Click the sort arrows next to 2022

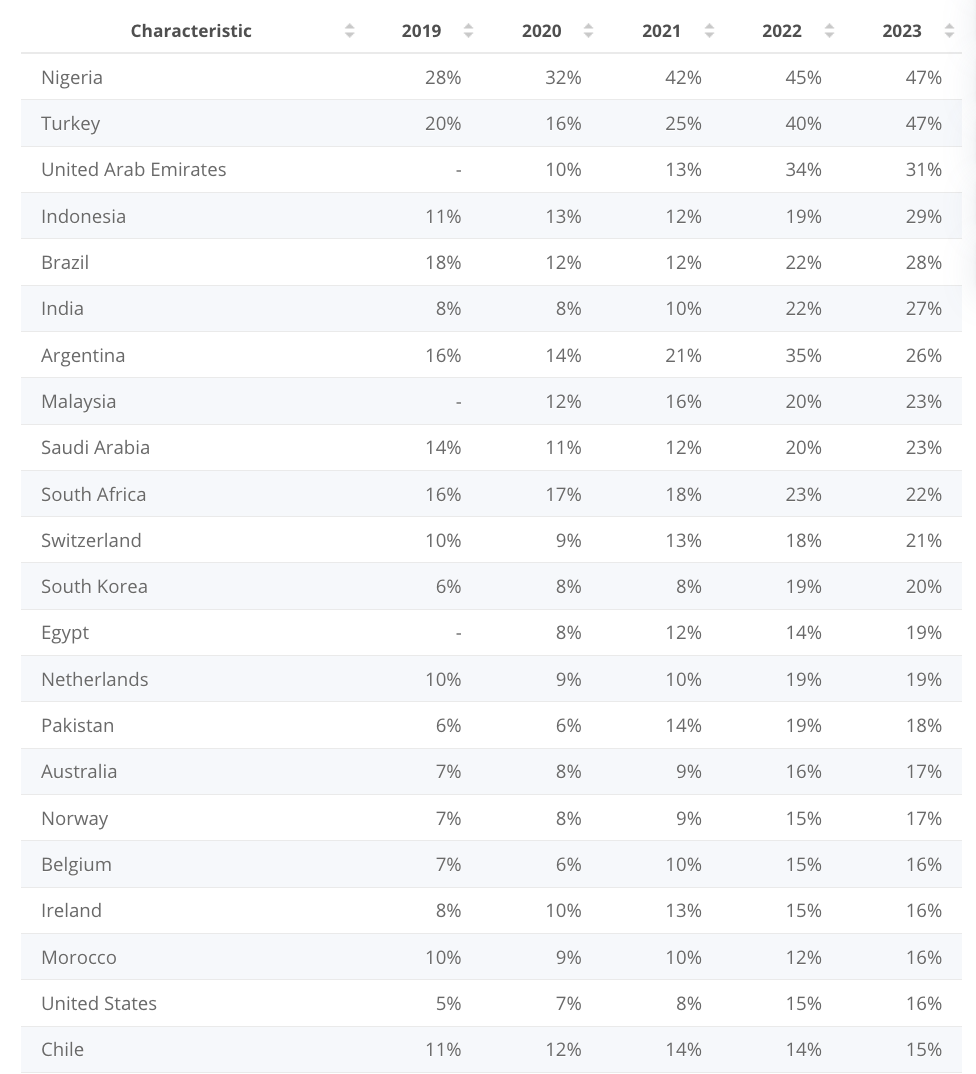click(x=829, y=31)
